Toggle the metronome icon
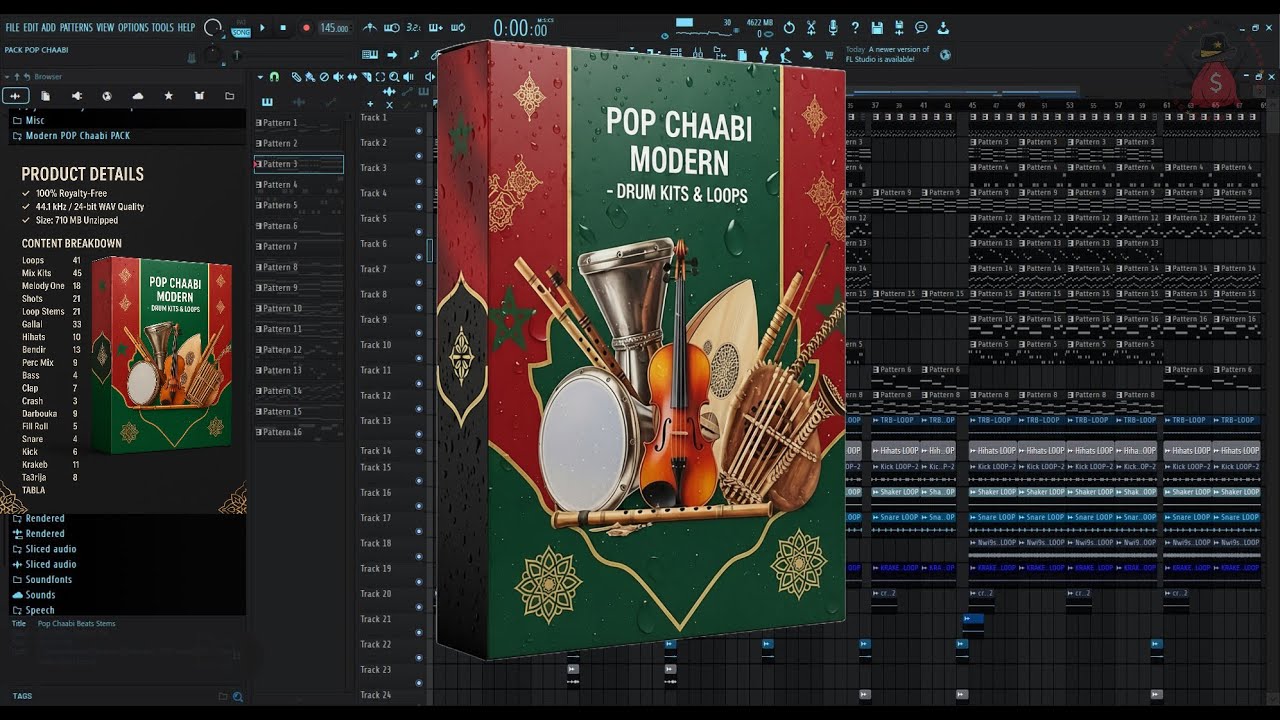 pyautogui.click(x=370, y=28)
